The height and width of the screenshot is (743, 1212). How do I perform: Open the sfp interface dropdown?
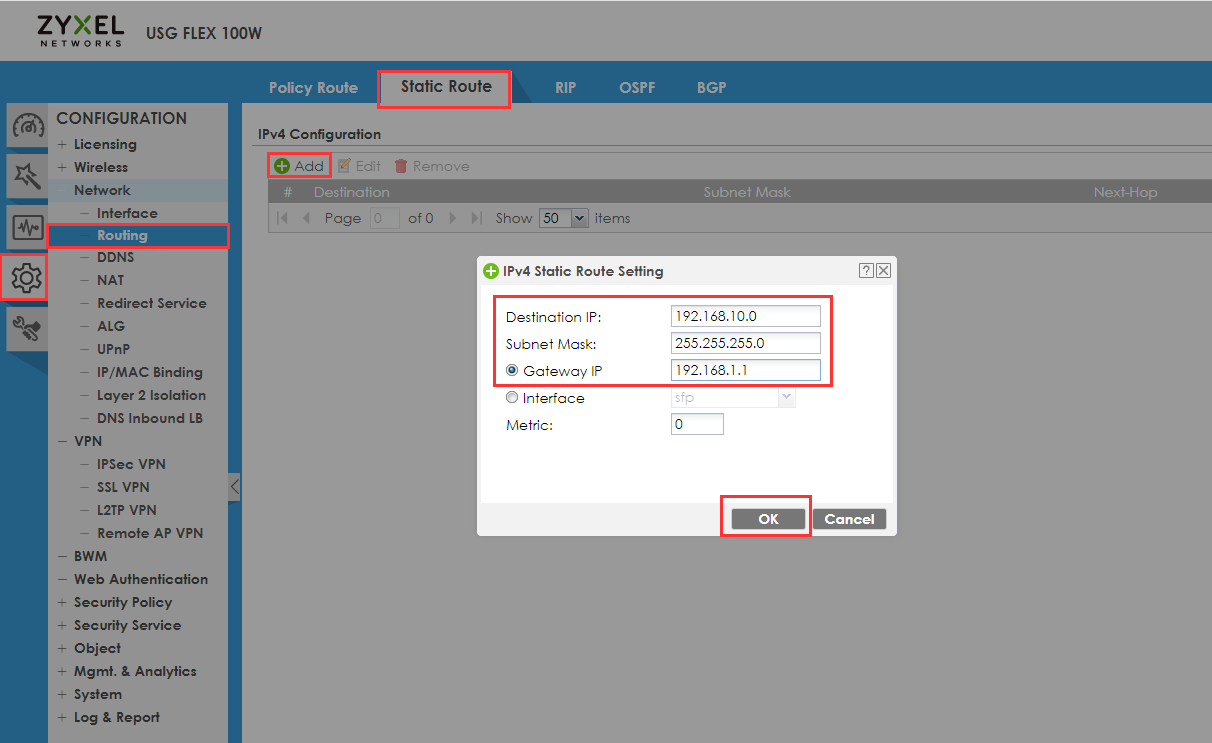[786, 397]
